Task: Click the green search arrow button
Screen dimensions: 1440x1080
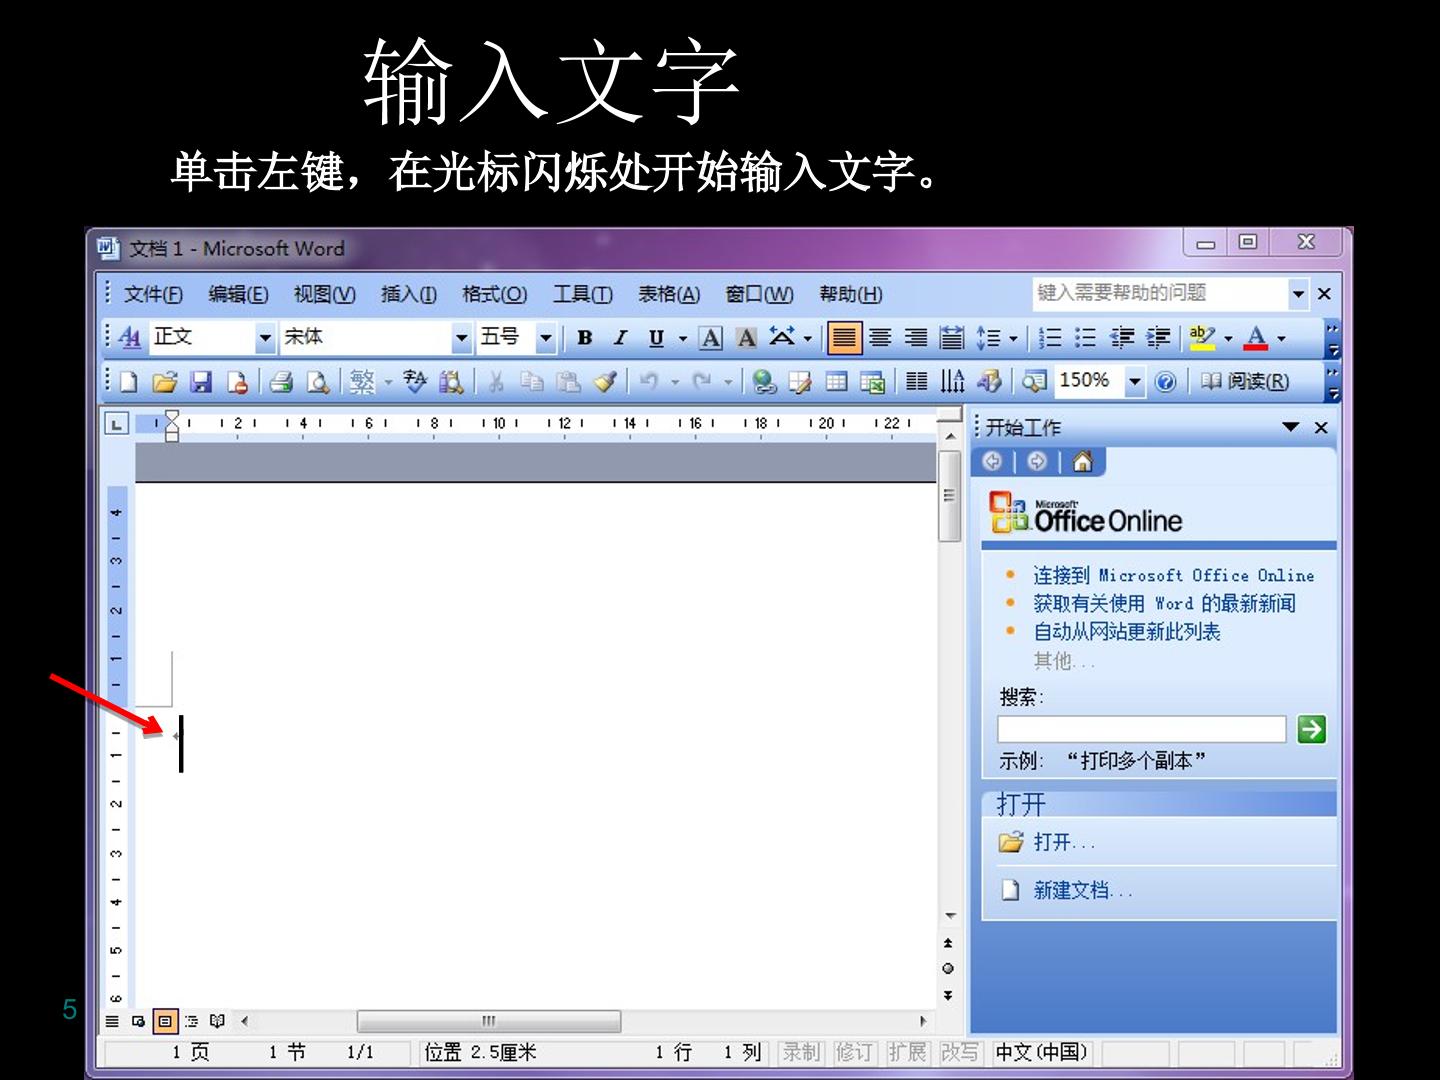Action: tap(1311, 729)
